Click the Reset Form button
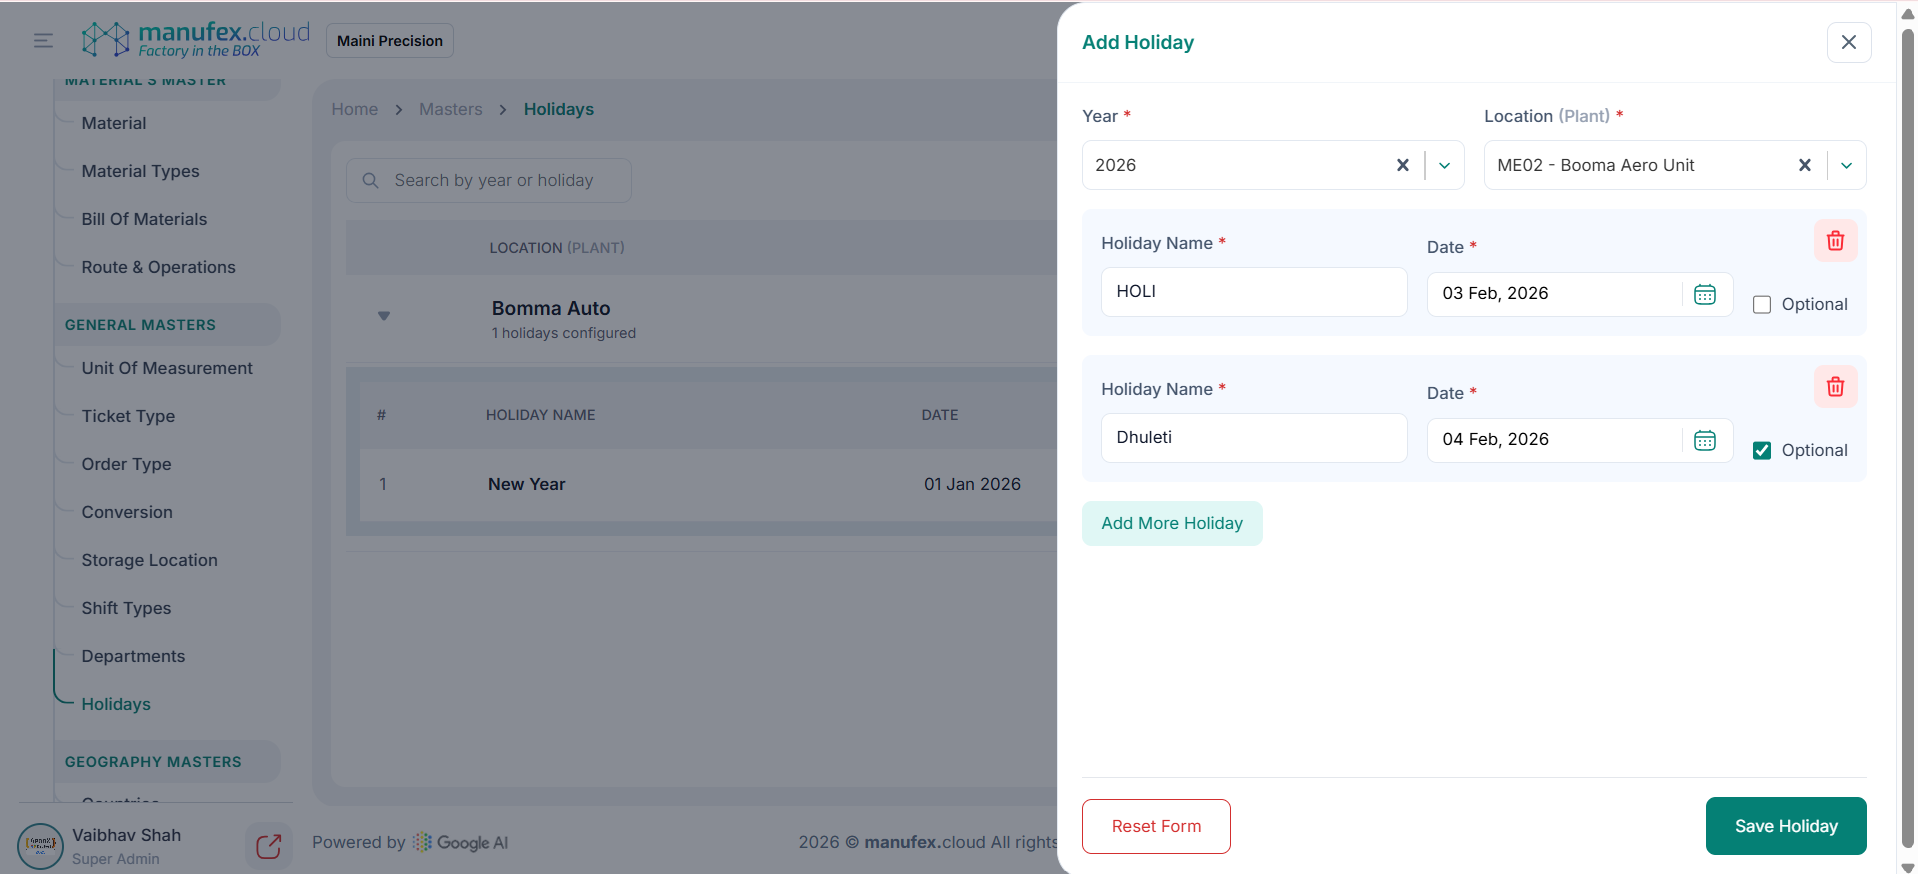Image resolution: width=1918 pixels, height=874 pixels. [x=1156, y=826]
